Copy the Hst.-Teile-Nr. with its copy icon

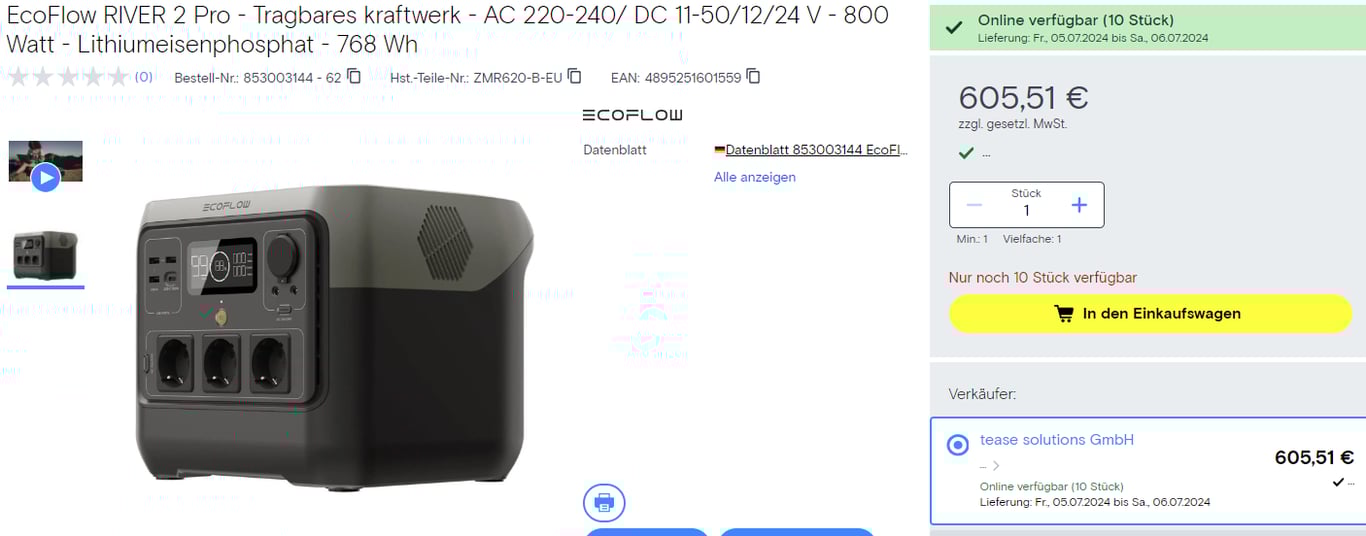pyautogui.click(x=574, y=77)
